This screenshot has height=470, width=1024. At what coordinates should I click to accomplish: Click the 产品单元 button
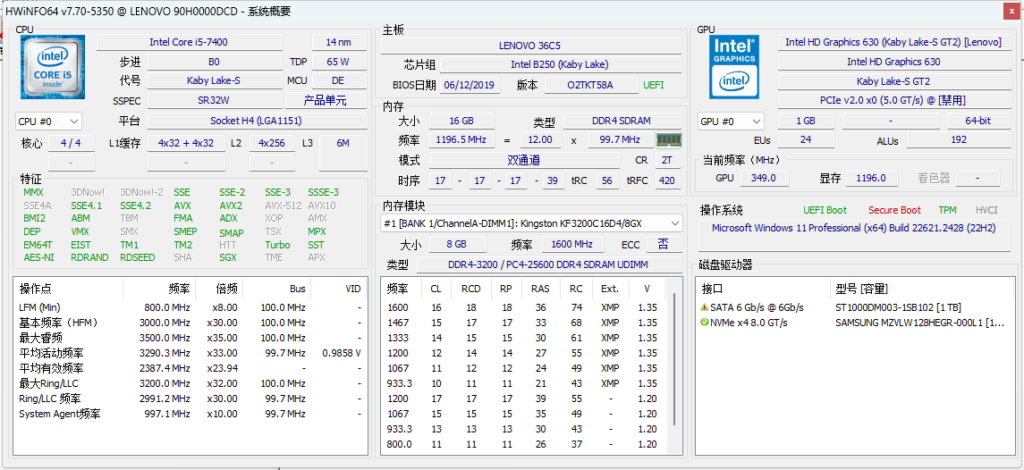click(x=325, y=101)
